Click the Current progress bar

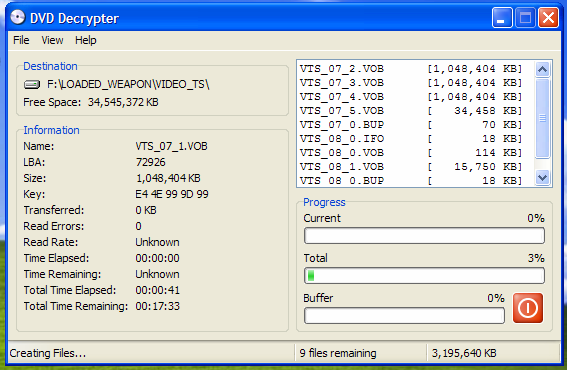click(424, 236)
